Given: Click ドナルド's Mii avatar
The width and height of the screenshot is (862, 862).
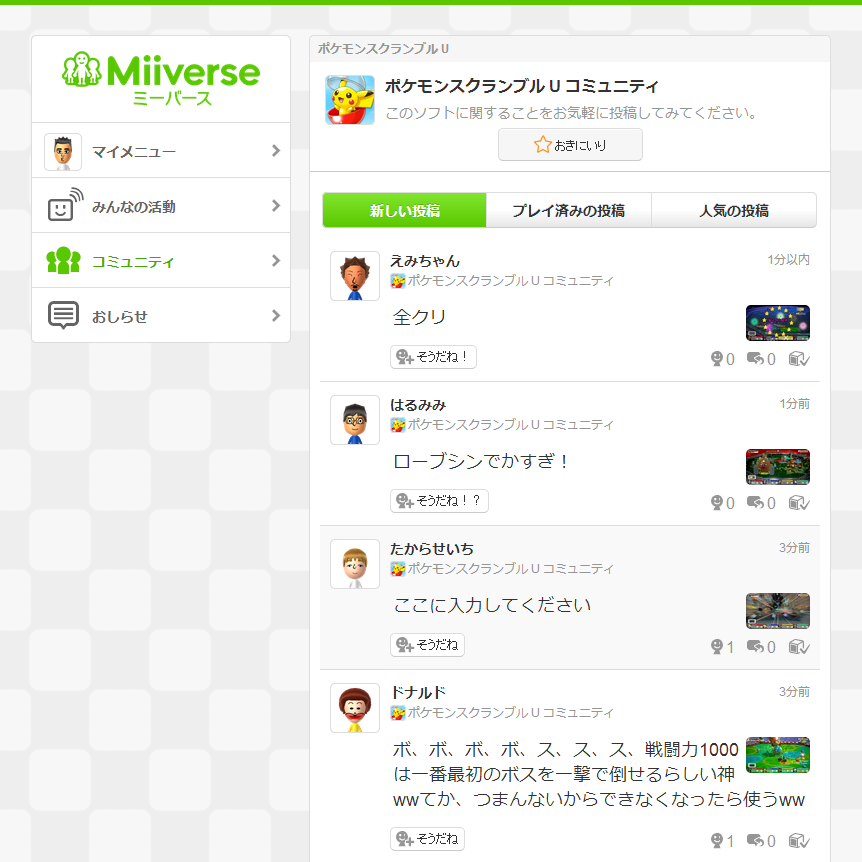Looking at the screenshot, I should 355,708.
